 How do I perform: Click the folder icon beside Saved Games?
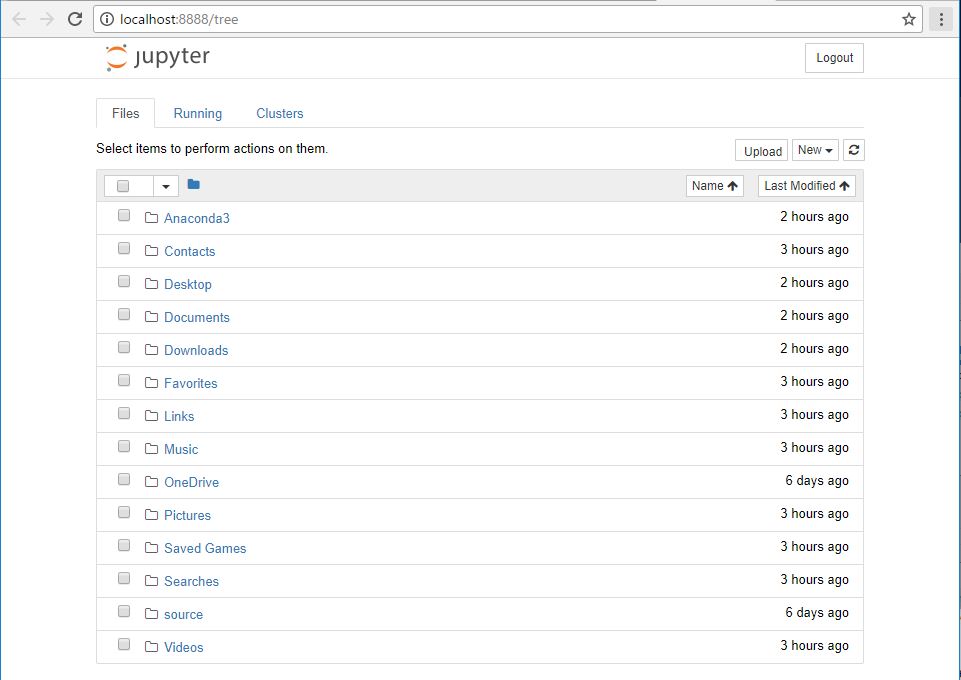point(151,548)
